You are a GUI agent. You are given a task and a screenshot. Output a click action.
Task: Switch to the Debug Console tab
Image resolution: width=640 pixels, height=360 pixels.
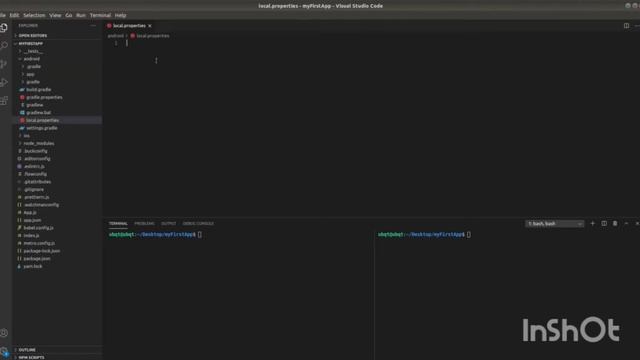coord(198,224)
